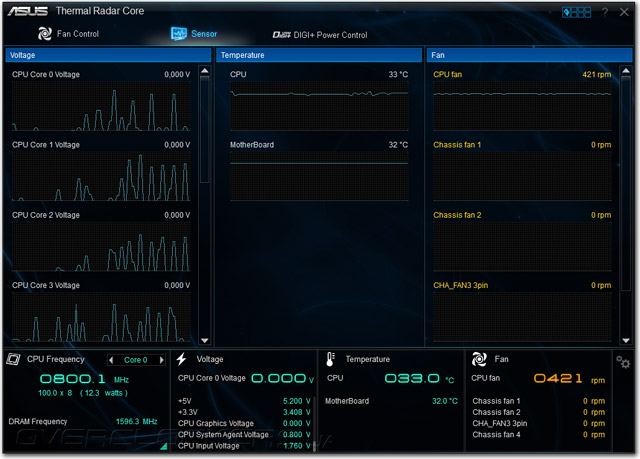Click the view mode grid icon in title bar

pos(576,12)
